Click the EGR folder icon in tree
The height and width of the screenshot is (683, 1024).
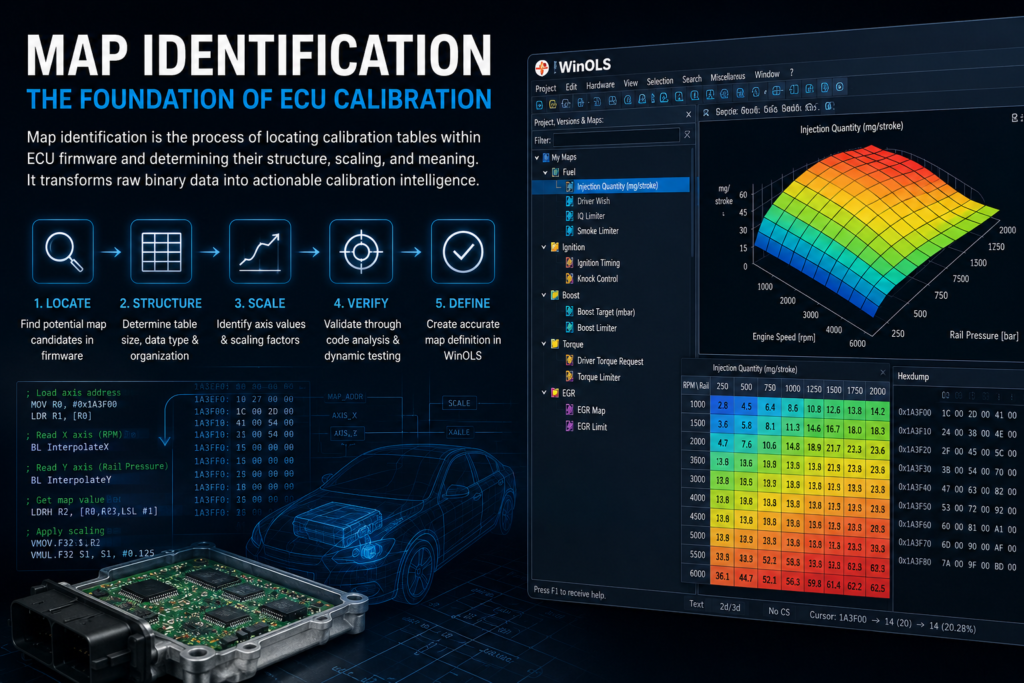[554, 392]
